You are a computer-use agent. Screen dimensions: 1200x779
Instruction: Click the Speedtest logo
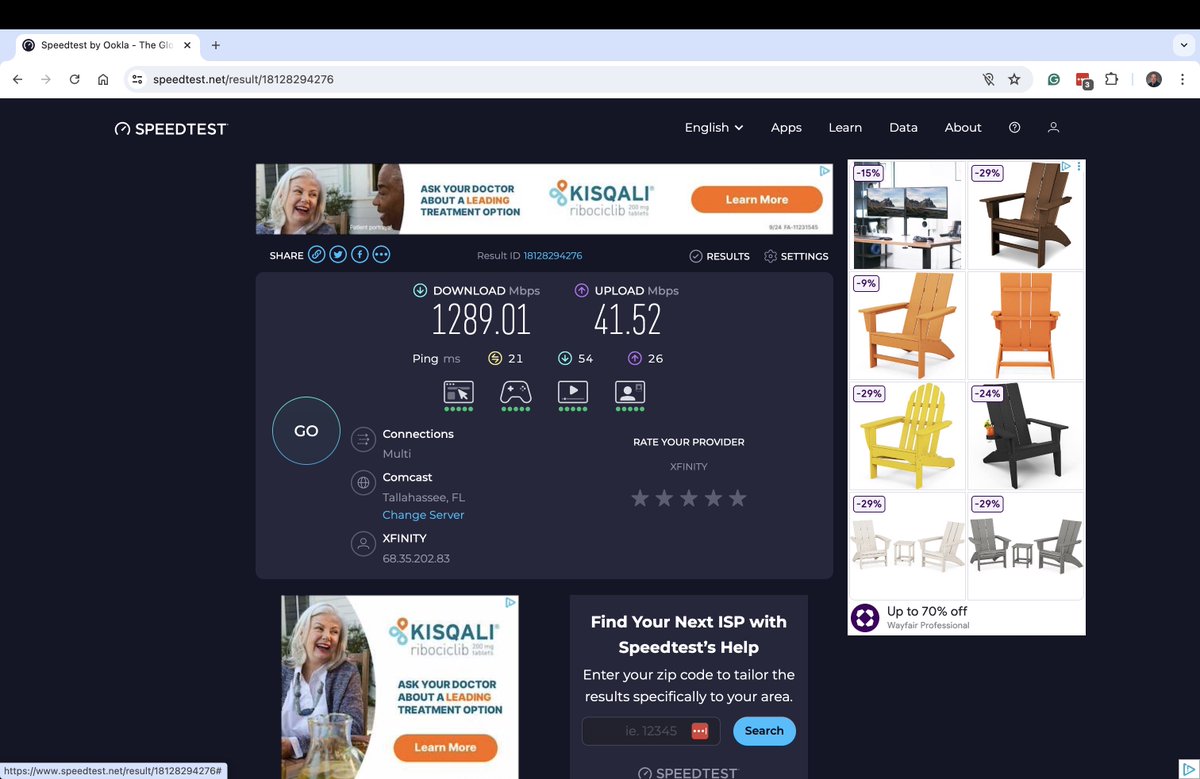[170, 128]
